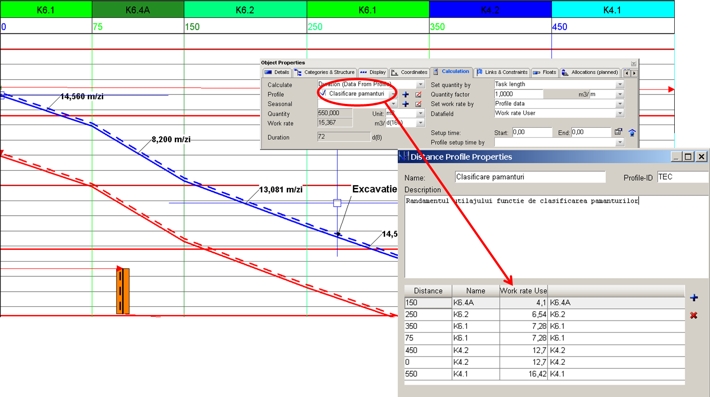
Task: Expand the Set work rate by dropdown
Action: (x=619, y=104)
